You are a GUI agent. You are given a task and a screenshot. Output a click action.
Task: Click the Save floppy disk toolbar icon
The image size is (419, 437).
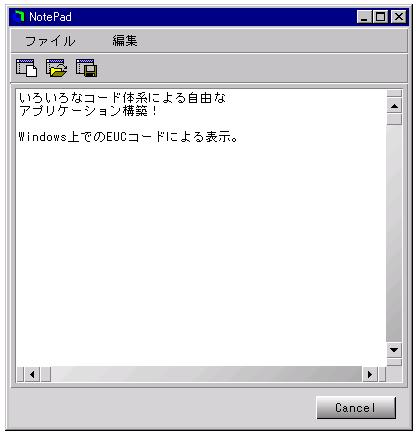point(86,68)
